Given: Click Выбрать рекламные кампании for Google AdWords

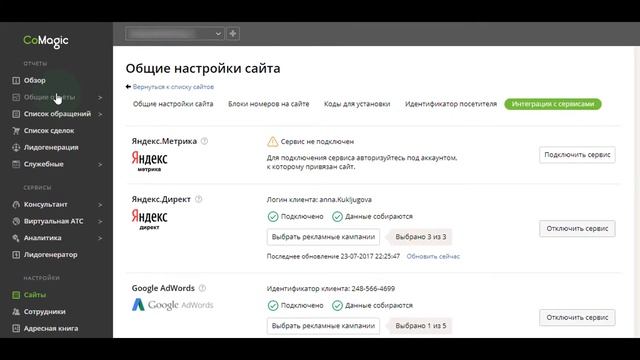Looking at the screenshot, I should [x=323, y=326].
